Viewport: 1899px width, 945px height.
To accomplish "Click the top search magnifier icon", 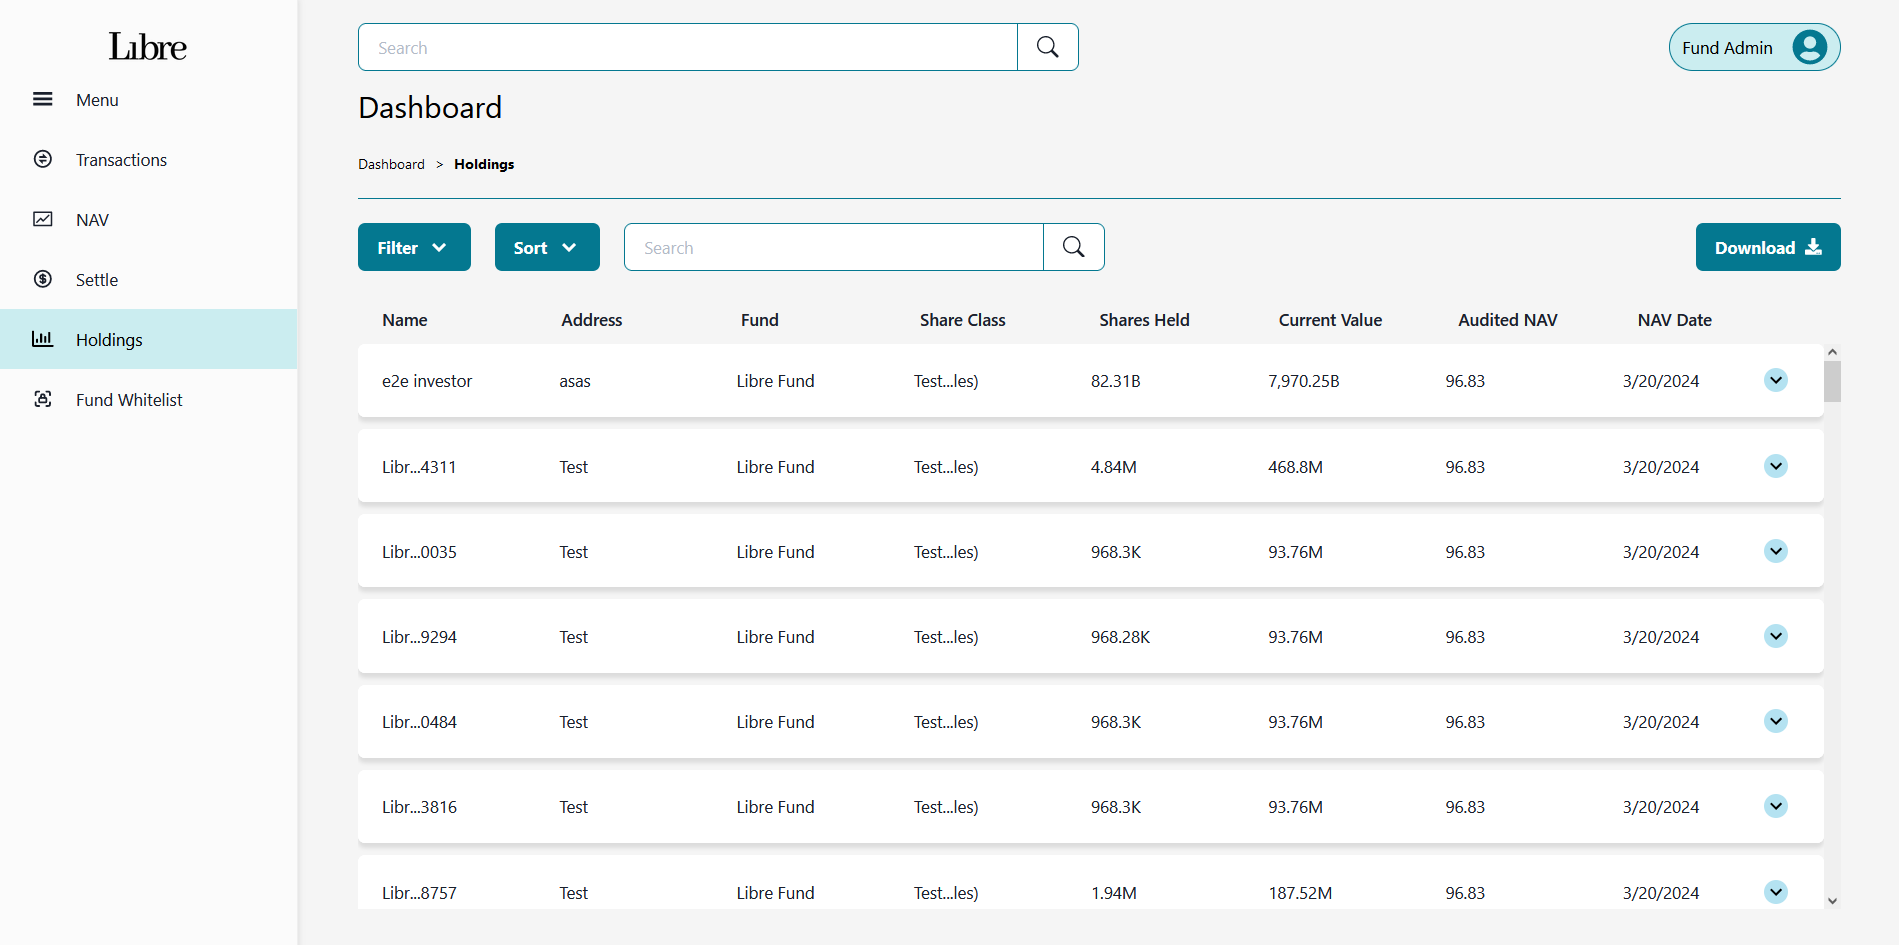I will [x=1047, y=47].
